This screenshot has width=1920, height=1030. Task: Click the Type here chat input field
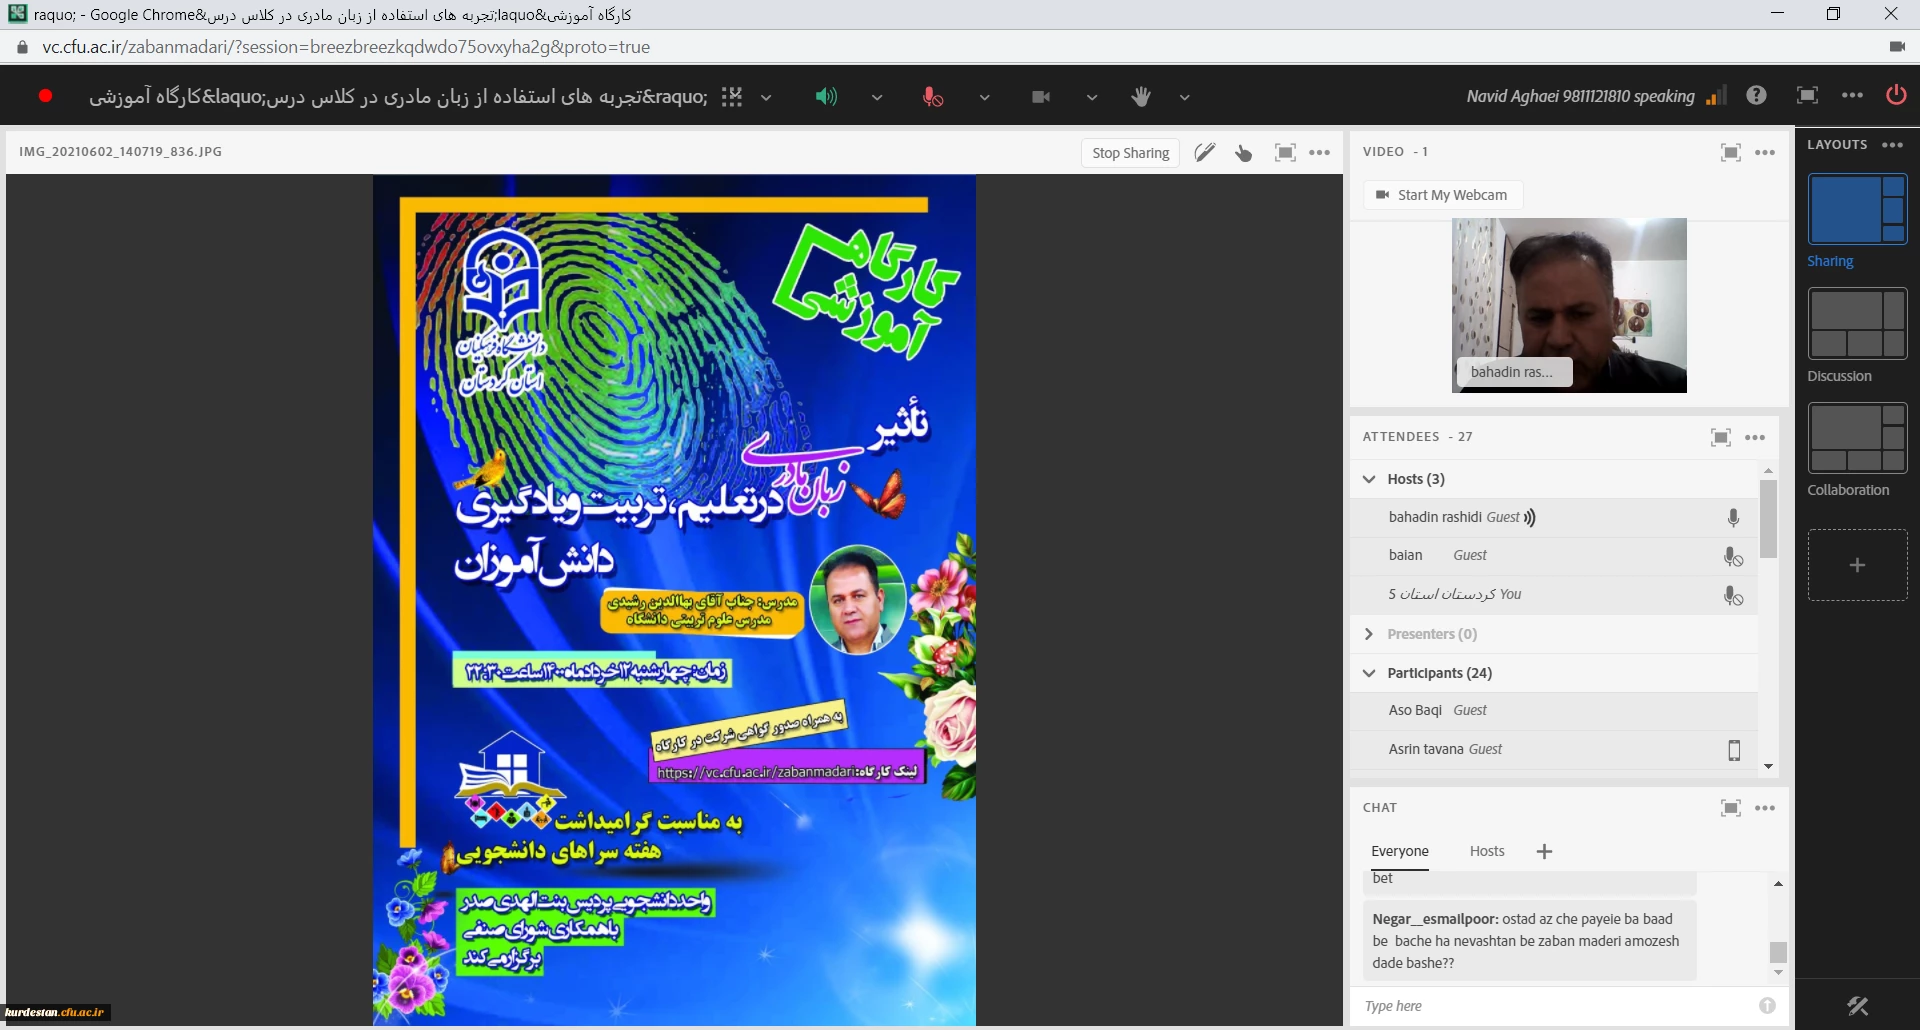1555,1006
